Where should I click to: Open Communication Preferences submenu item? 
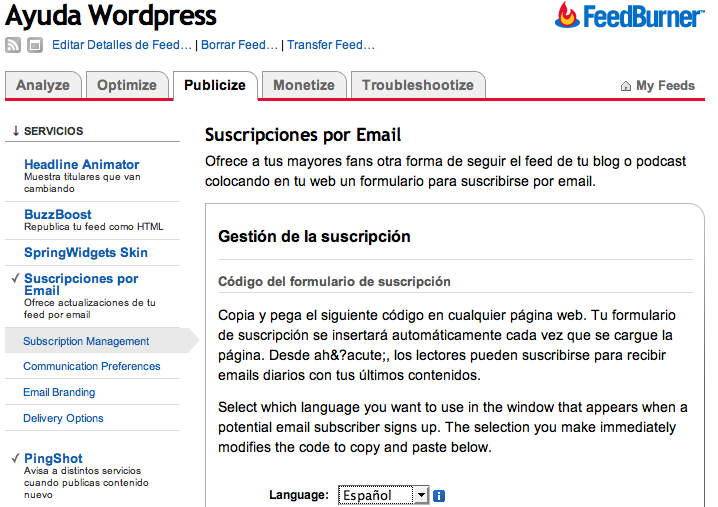[x=92, y=367]
